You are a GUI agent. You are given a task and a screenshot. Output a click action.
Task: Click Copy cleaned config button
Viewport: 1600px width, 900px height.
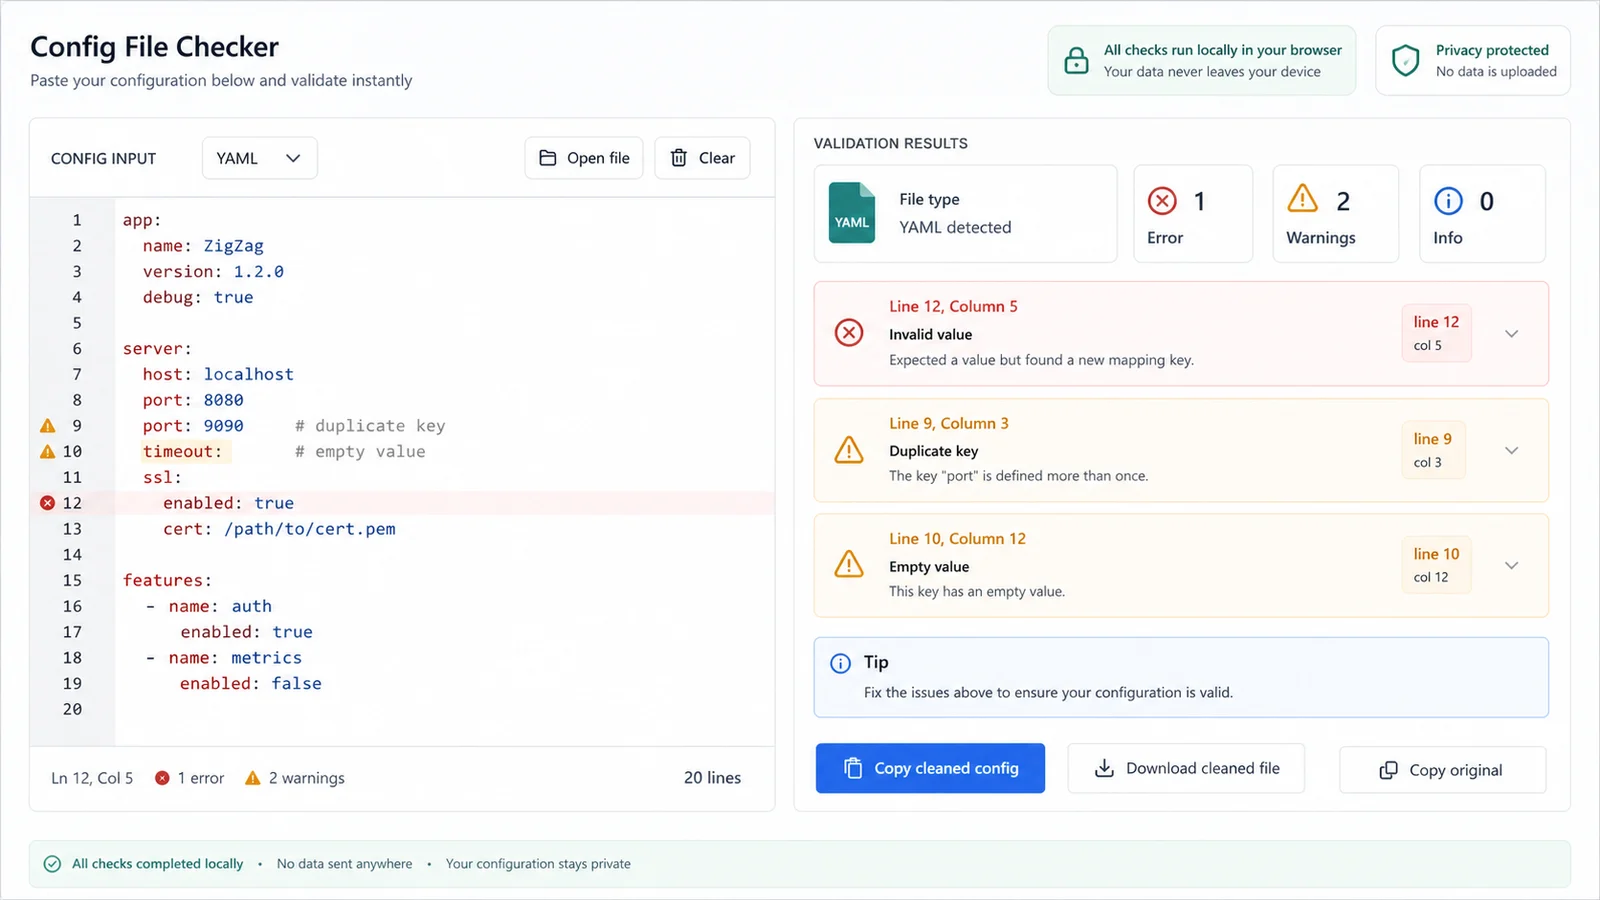(930, 768)
